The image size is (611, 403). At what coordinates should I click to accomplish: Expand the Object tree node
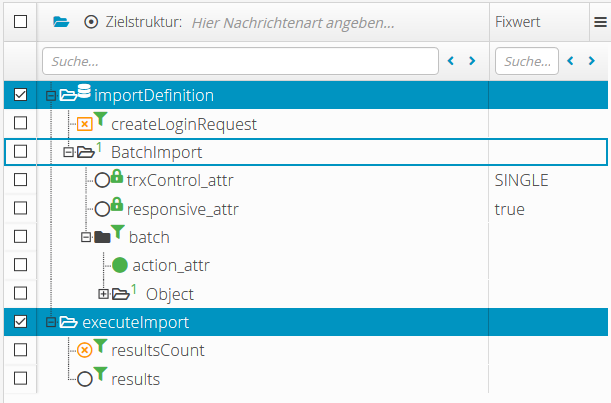(103, 294)
